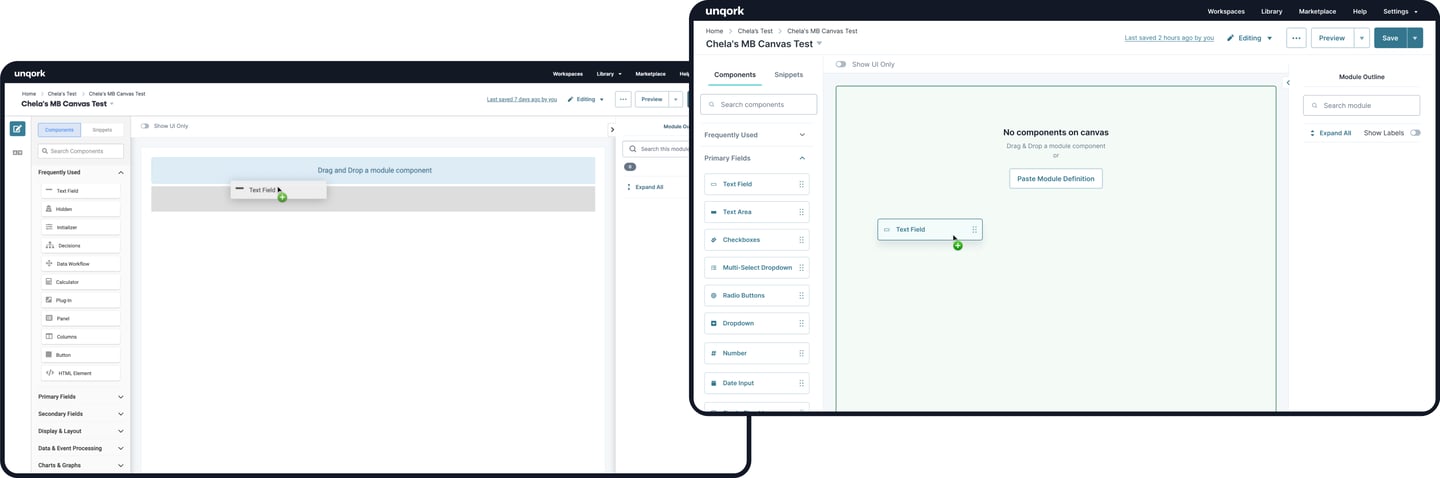Click the Save button
This screenshot has height=478, width=1440.
coord(1390,38)
